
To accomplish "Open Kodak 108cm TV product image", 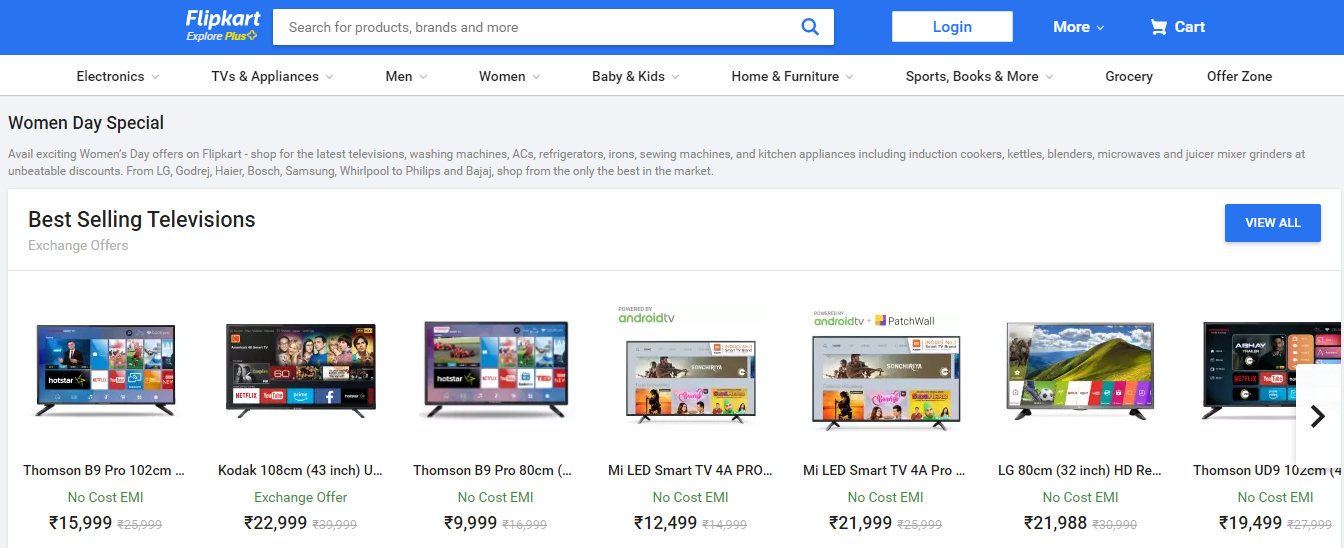I will pos(300,368).
